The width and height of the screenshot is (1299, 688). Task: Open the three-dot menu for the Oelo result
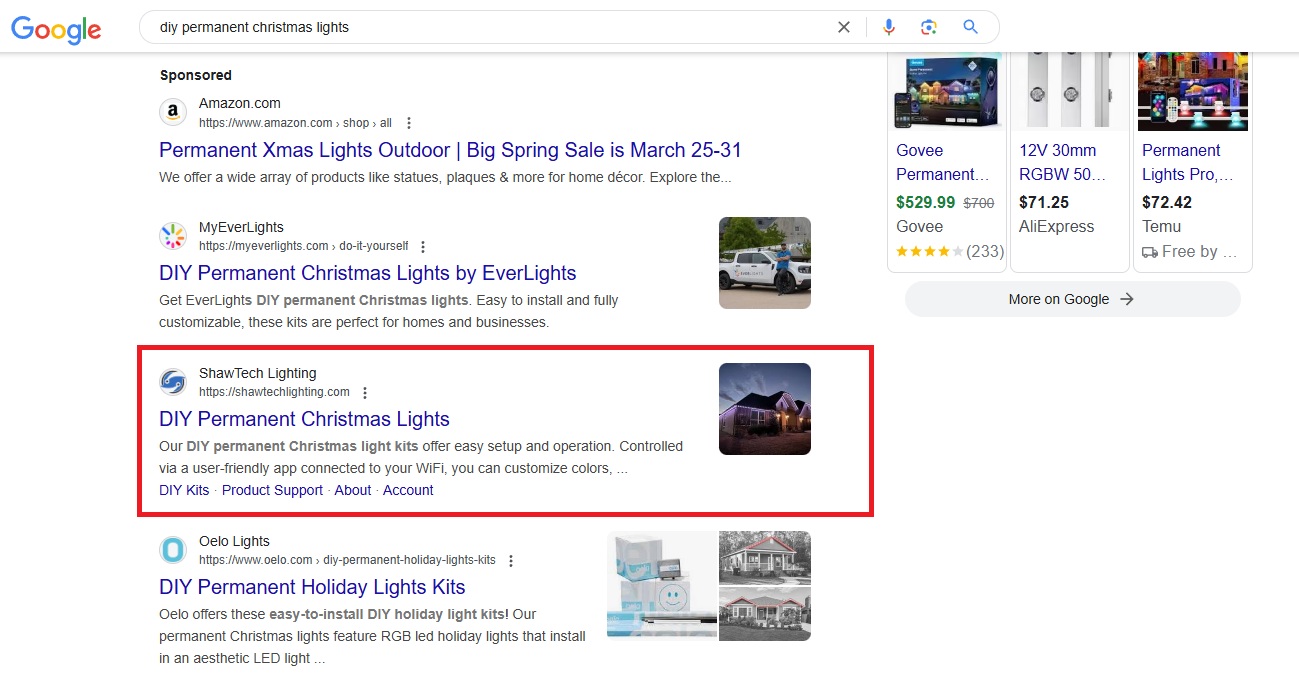[511, 560]
